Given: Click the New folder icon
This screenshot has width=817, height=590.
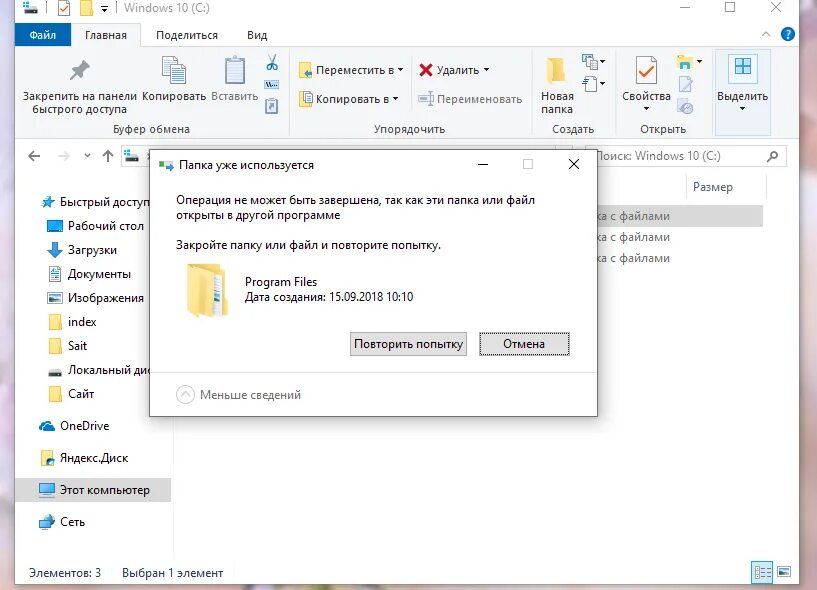Looking at the screenshot, I should point(556,70).
